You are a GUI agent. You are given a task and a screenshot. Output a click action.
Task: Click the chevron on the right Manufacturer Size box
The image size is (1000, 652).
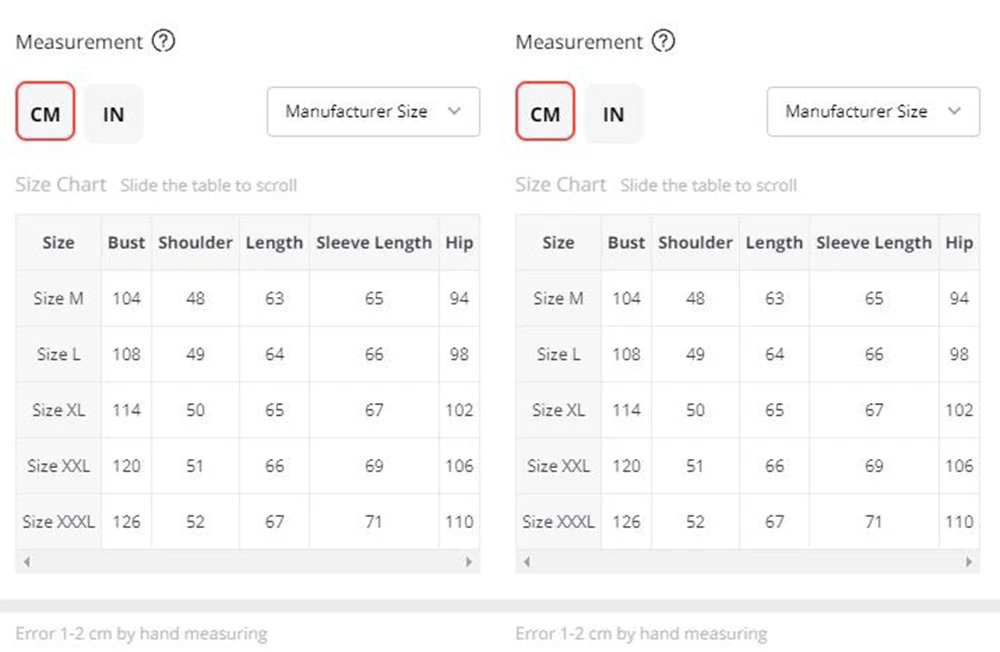954,112
